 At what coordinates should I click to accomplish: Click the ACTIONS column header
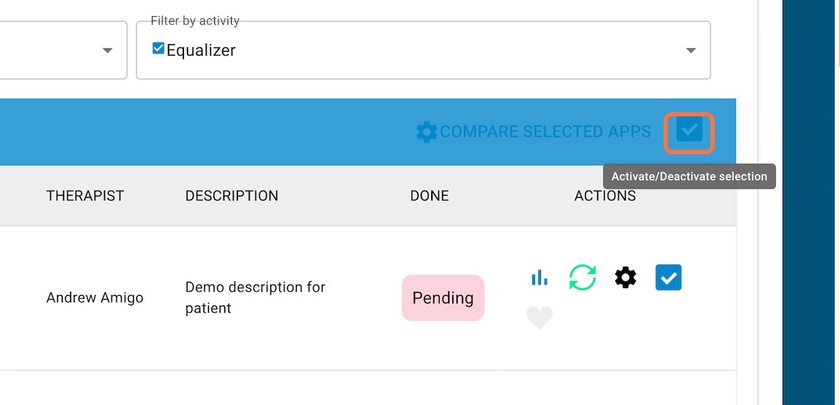605,196
